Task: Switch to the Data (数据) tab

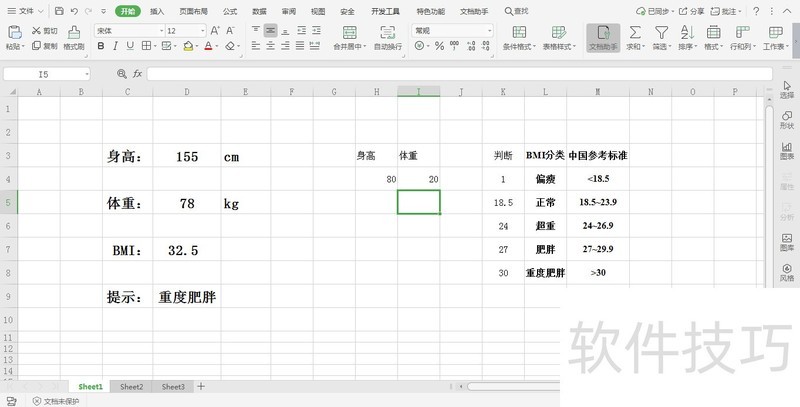Action: 259,11
